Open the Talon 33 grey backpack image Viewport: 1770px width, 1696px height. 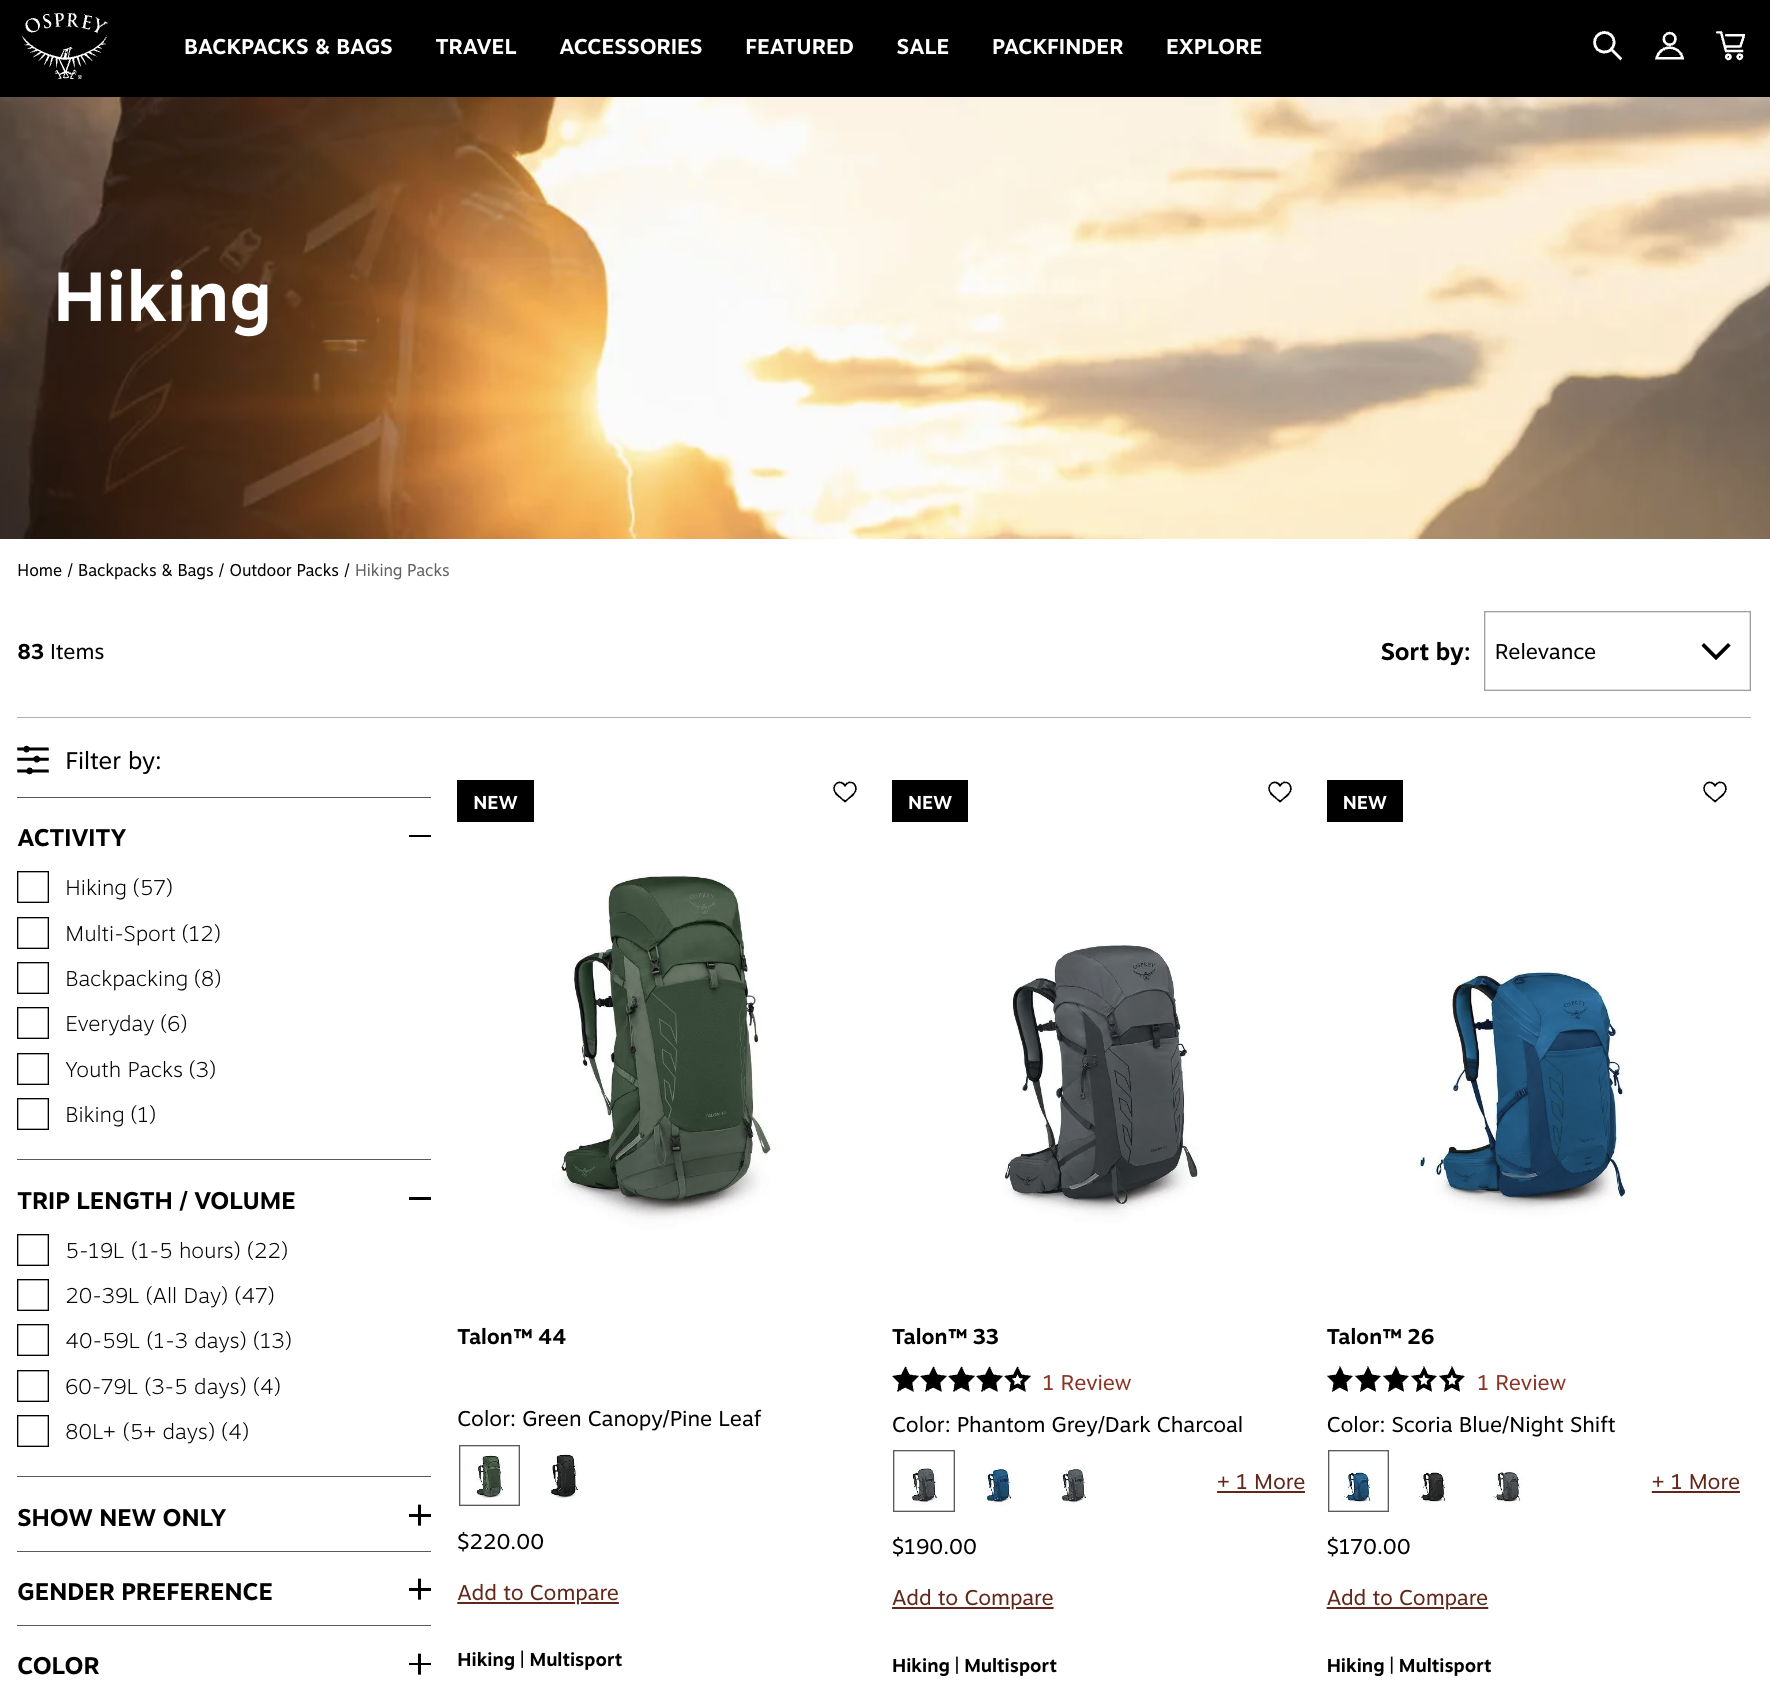pyautogui.click(x=1100, y=1072)
